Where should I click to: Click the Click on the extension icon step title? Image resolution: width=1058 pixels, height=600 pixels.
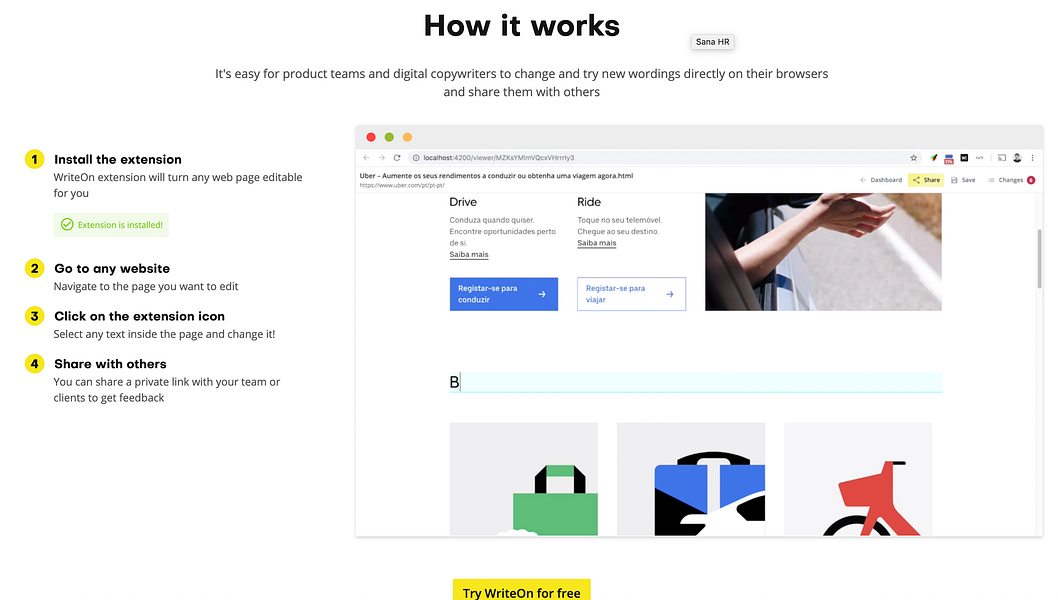click(140, 317)
